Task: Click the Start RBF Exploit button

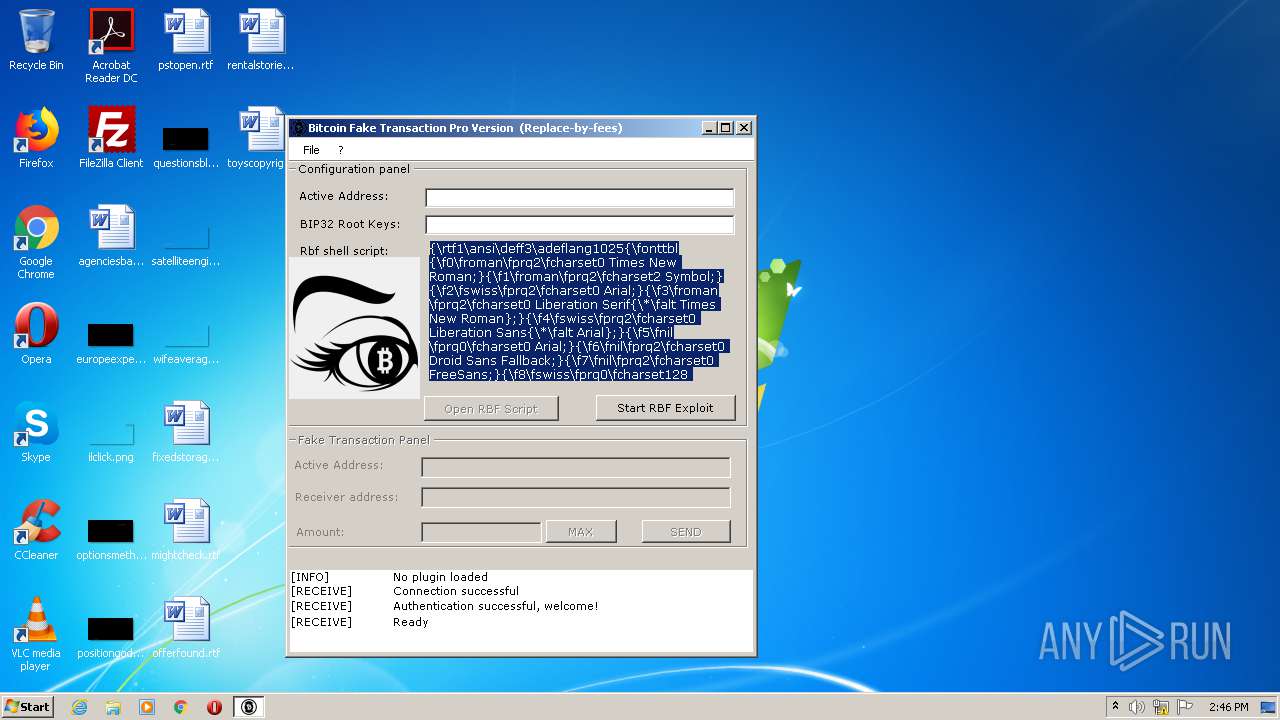Action: (x=665, y=408)
